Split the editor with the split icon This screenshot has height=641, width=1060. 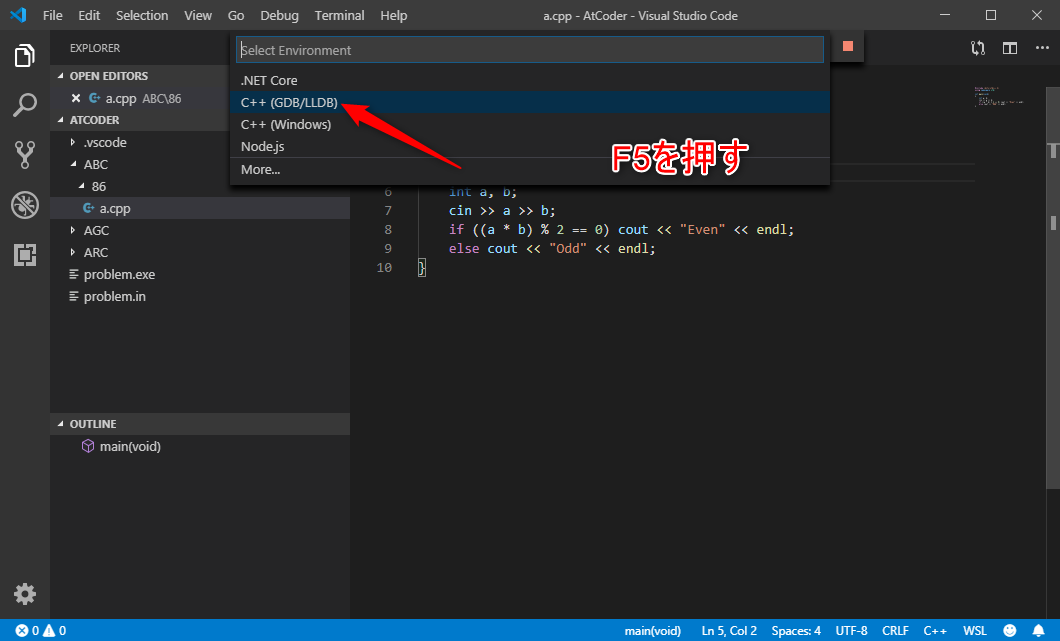(1010, 48)
